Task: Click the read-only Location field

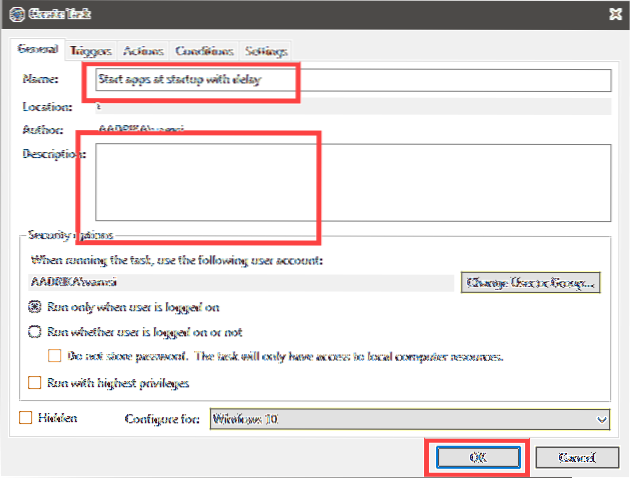Action: click(350, 105)
